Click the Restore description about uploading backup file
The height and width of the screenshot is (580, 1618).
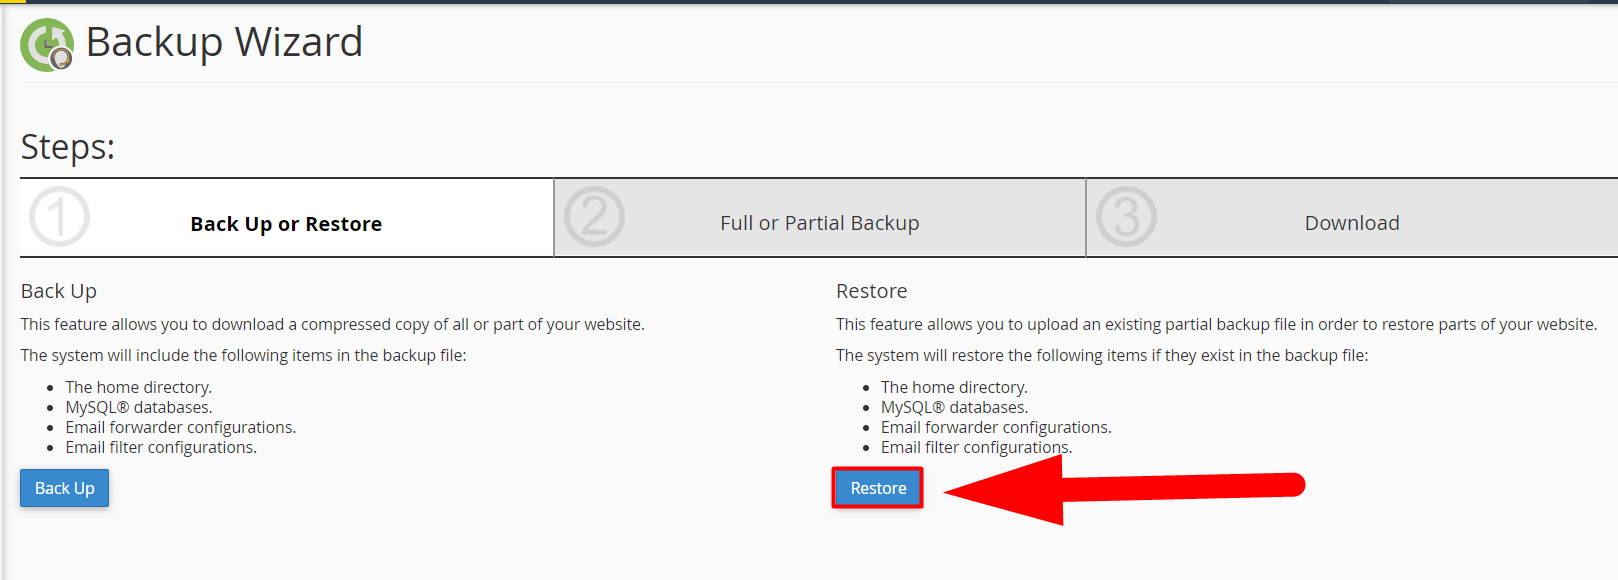pyautogui.click(x=1217, y=324)
